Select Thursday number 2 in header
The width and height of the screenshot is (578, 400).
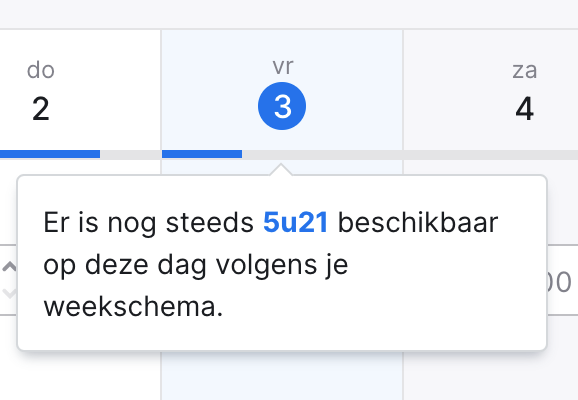click(41, 109)
